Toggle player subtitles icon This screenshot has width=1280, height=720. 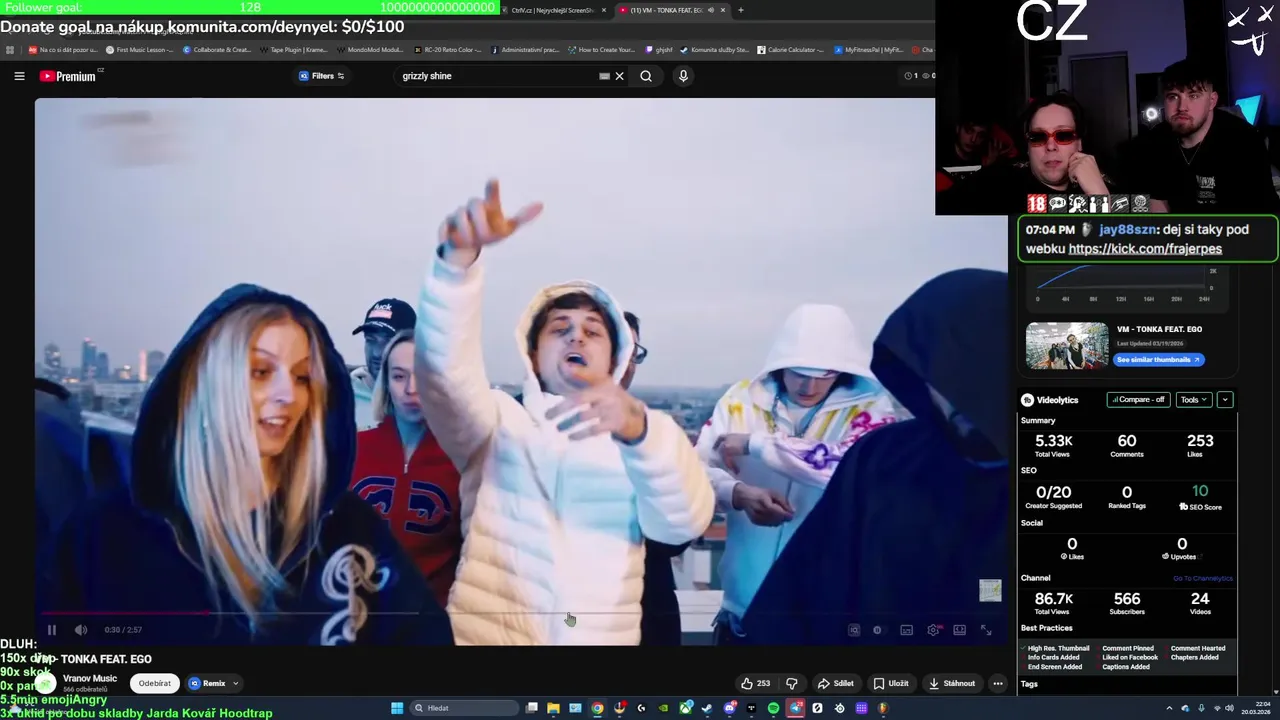(906, 630)
